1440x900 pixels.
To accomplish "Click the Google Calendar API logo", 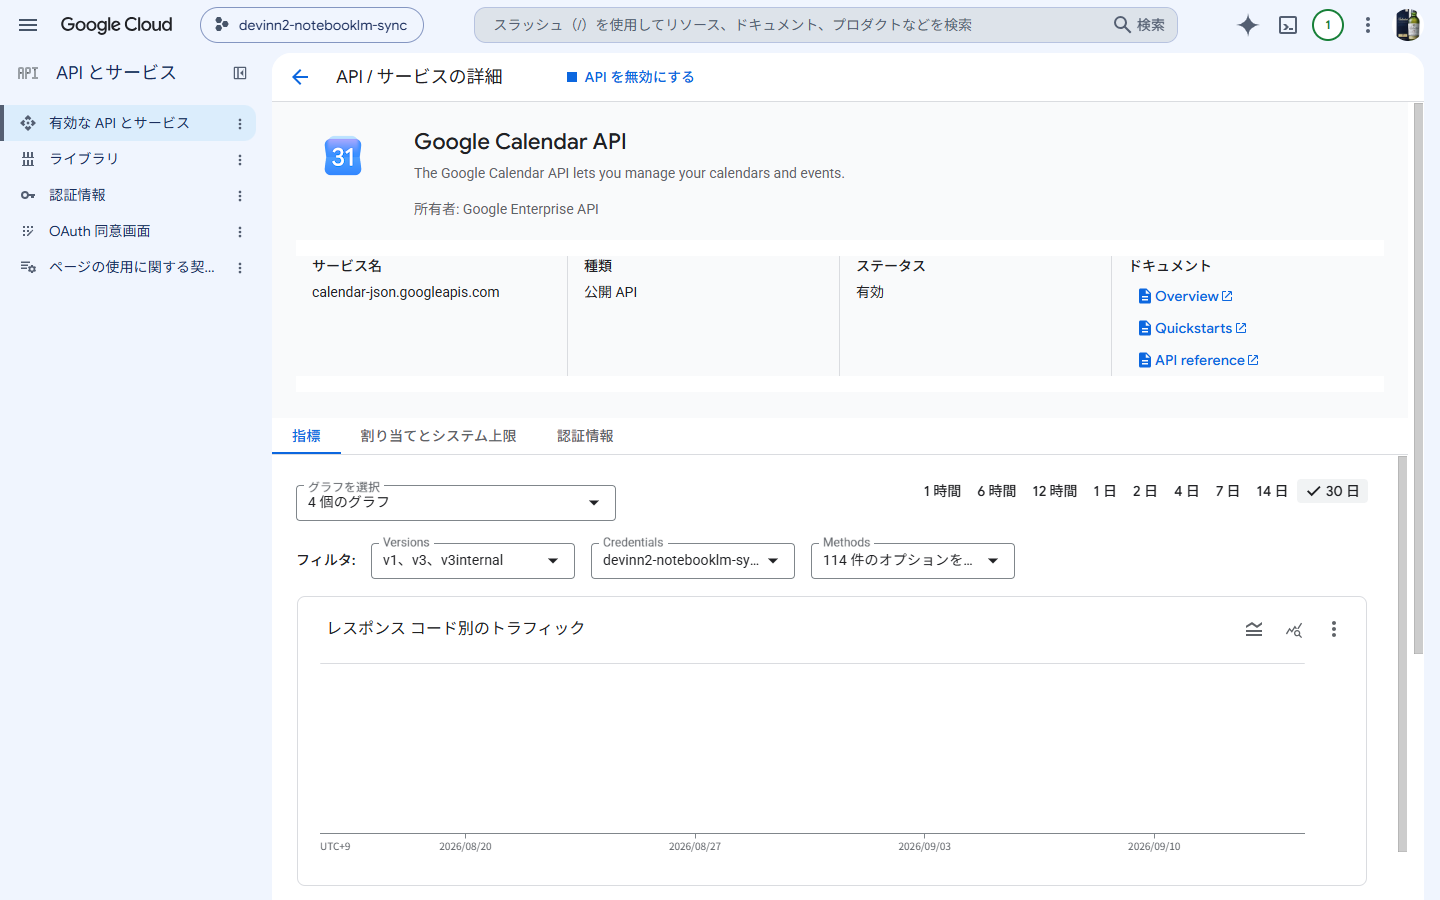I will tap(343, 156).
